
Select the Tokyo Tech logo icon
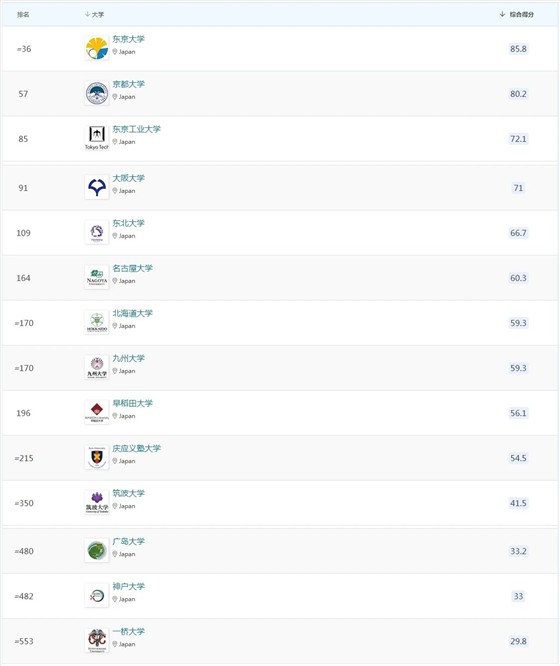(97, 138)
